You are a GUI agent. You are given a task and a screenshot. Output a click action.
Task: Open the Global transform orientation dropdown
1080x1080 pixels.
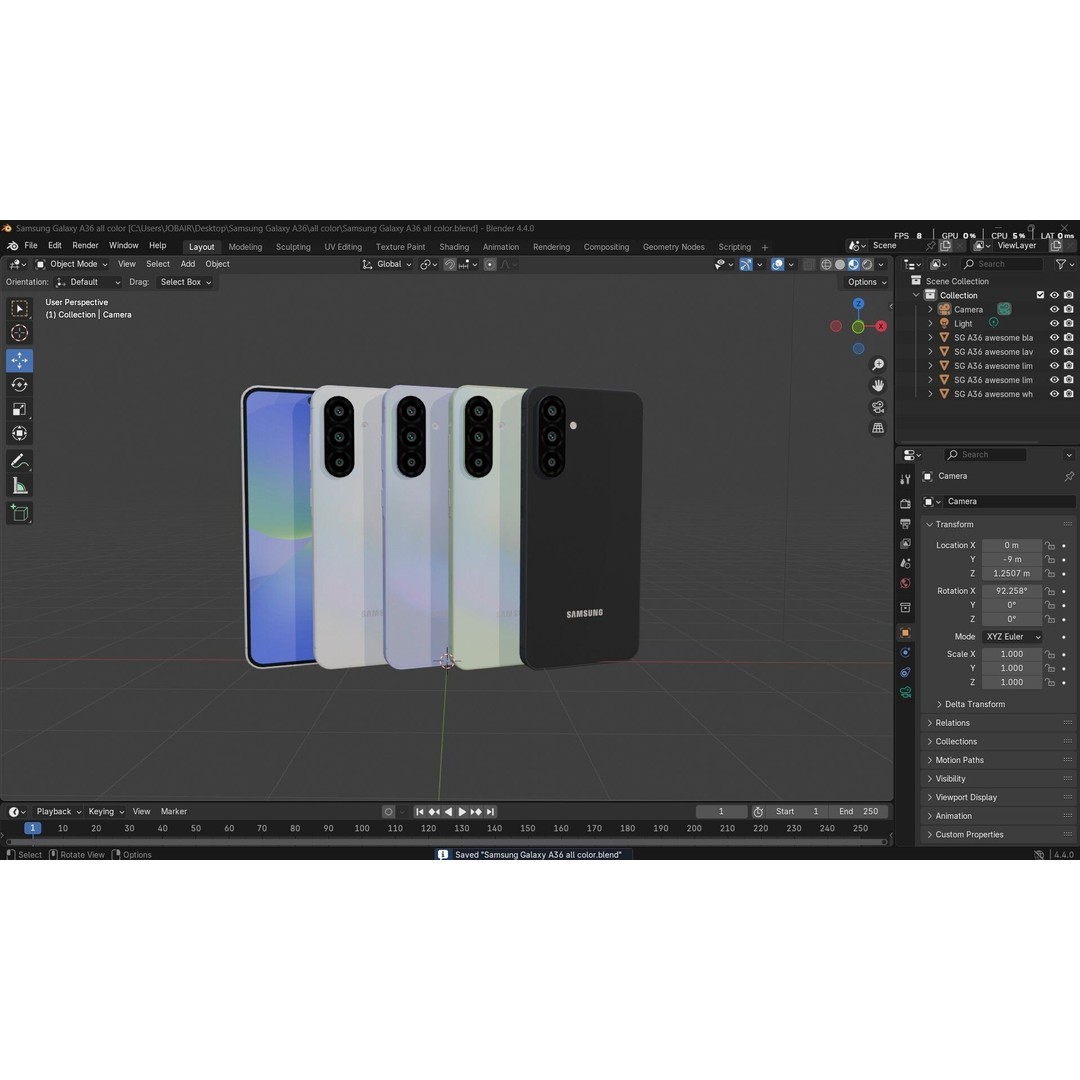click(x=387, y=264)
